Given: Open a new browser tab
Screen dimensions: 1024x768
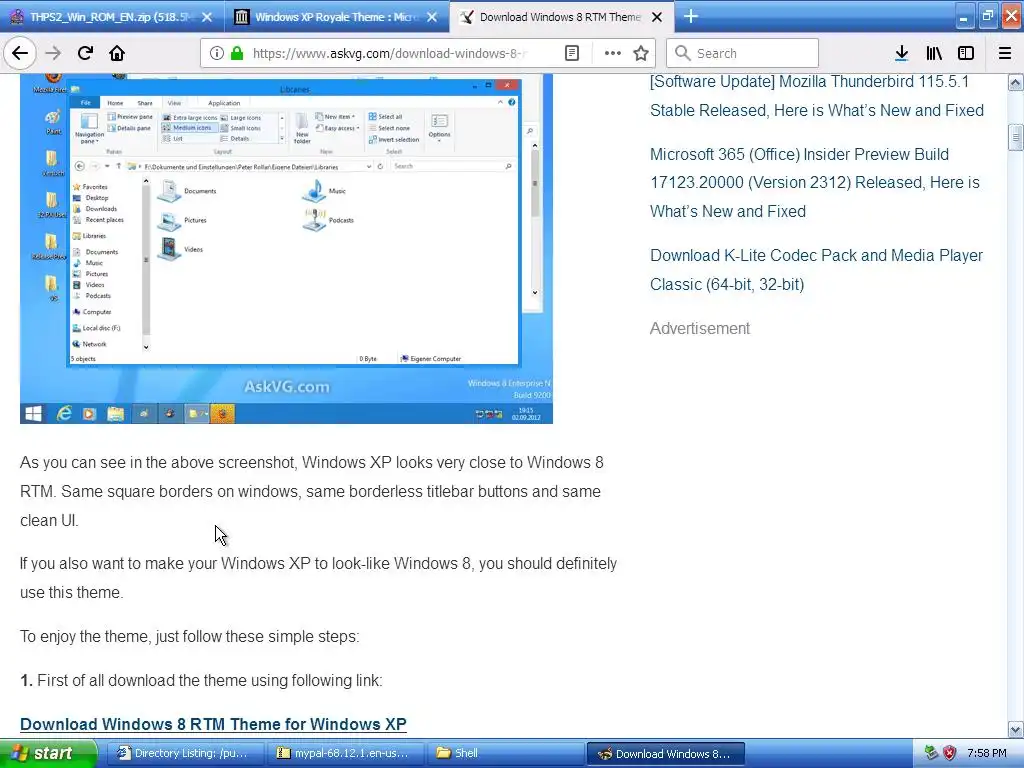Looking at the screenshot, I should [x=690, y=17].
